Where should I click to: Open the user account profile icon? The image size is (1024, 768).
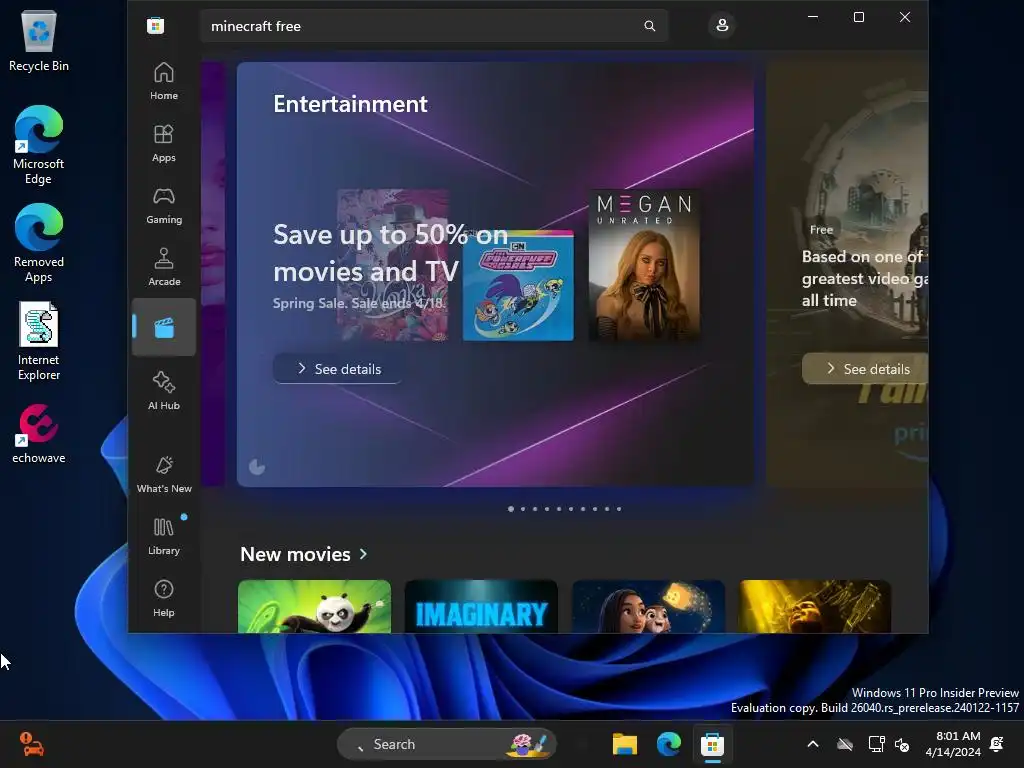pyautogui.click(x=722, y=25)
